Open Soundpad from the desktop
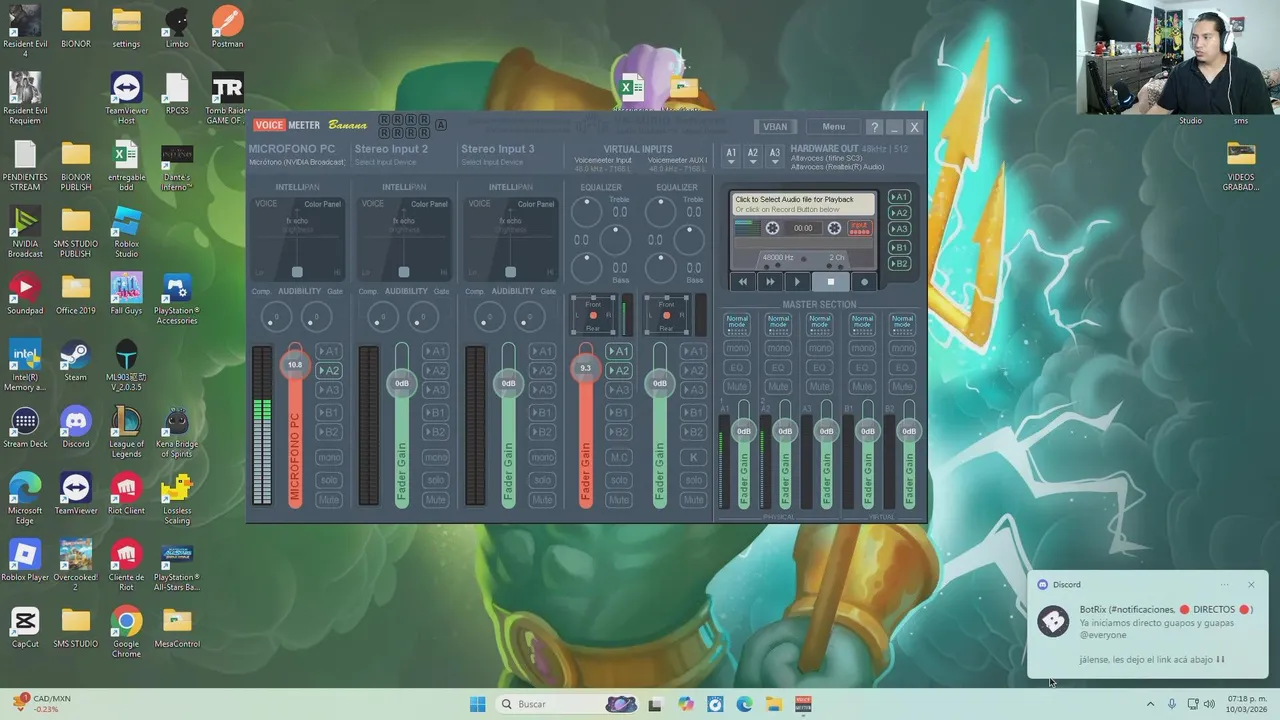The image size is (1280, 720). (x=25, y=294)
